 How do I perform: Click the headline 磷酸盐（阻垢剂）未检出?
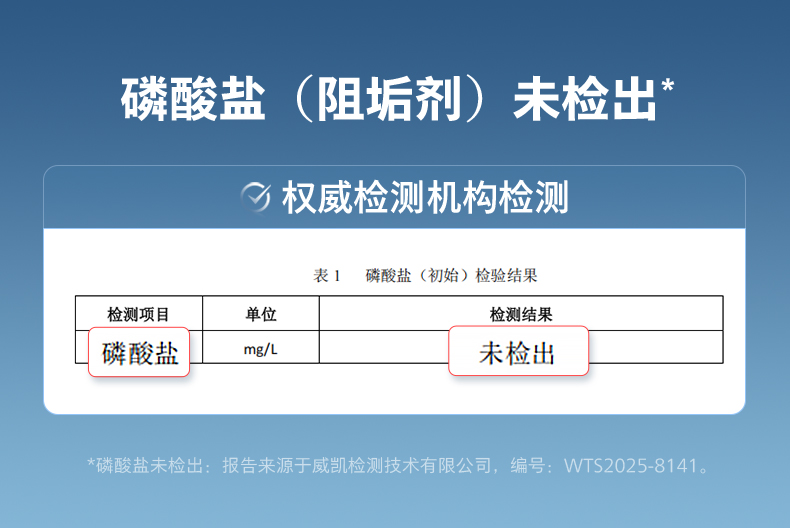397,99
